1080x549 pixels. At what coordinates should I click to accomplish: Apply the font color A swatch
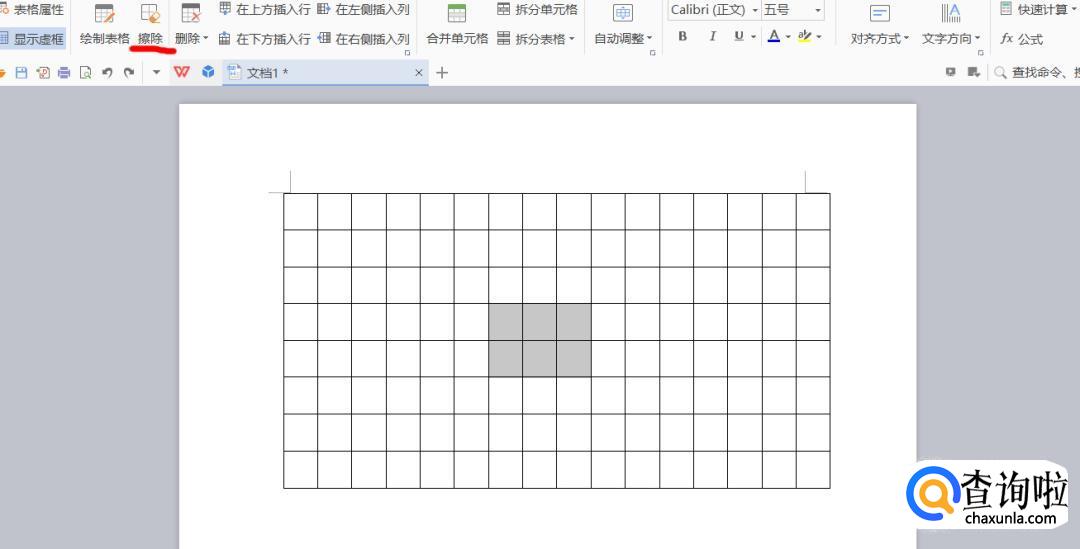point(773,37)
